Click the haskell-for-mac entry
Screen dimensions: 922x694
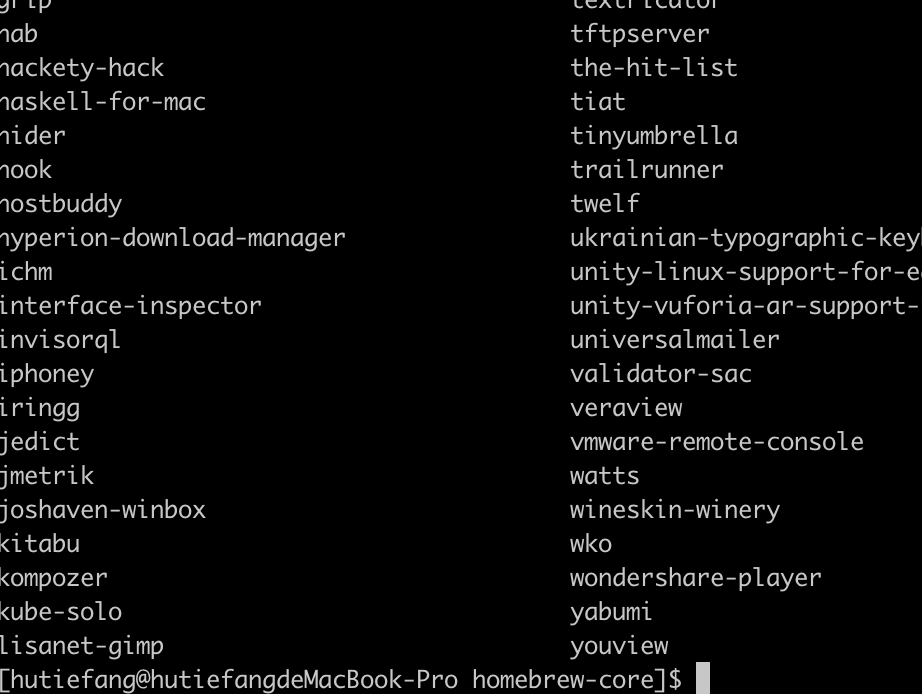pos(103,102)
